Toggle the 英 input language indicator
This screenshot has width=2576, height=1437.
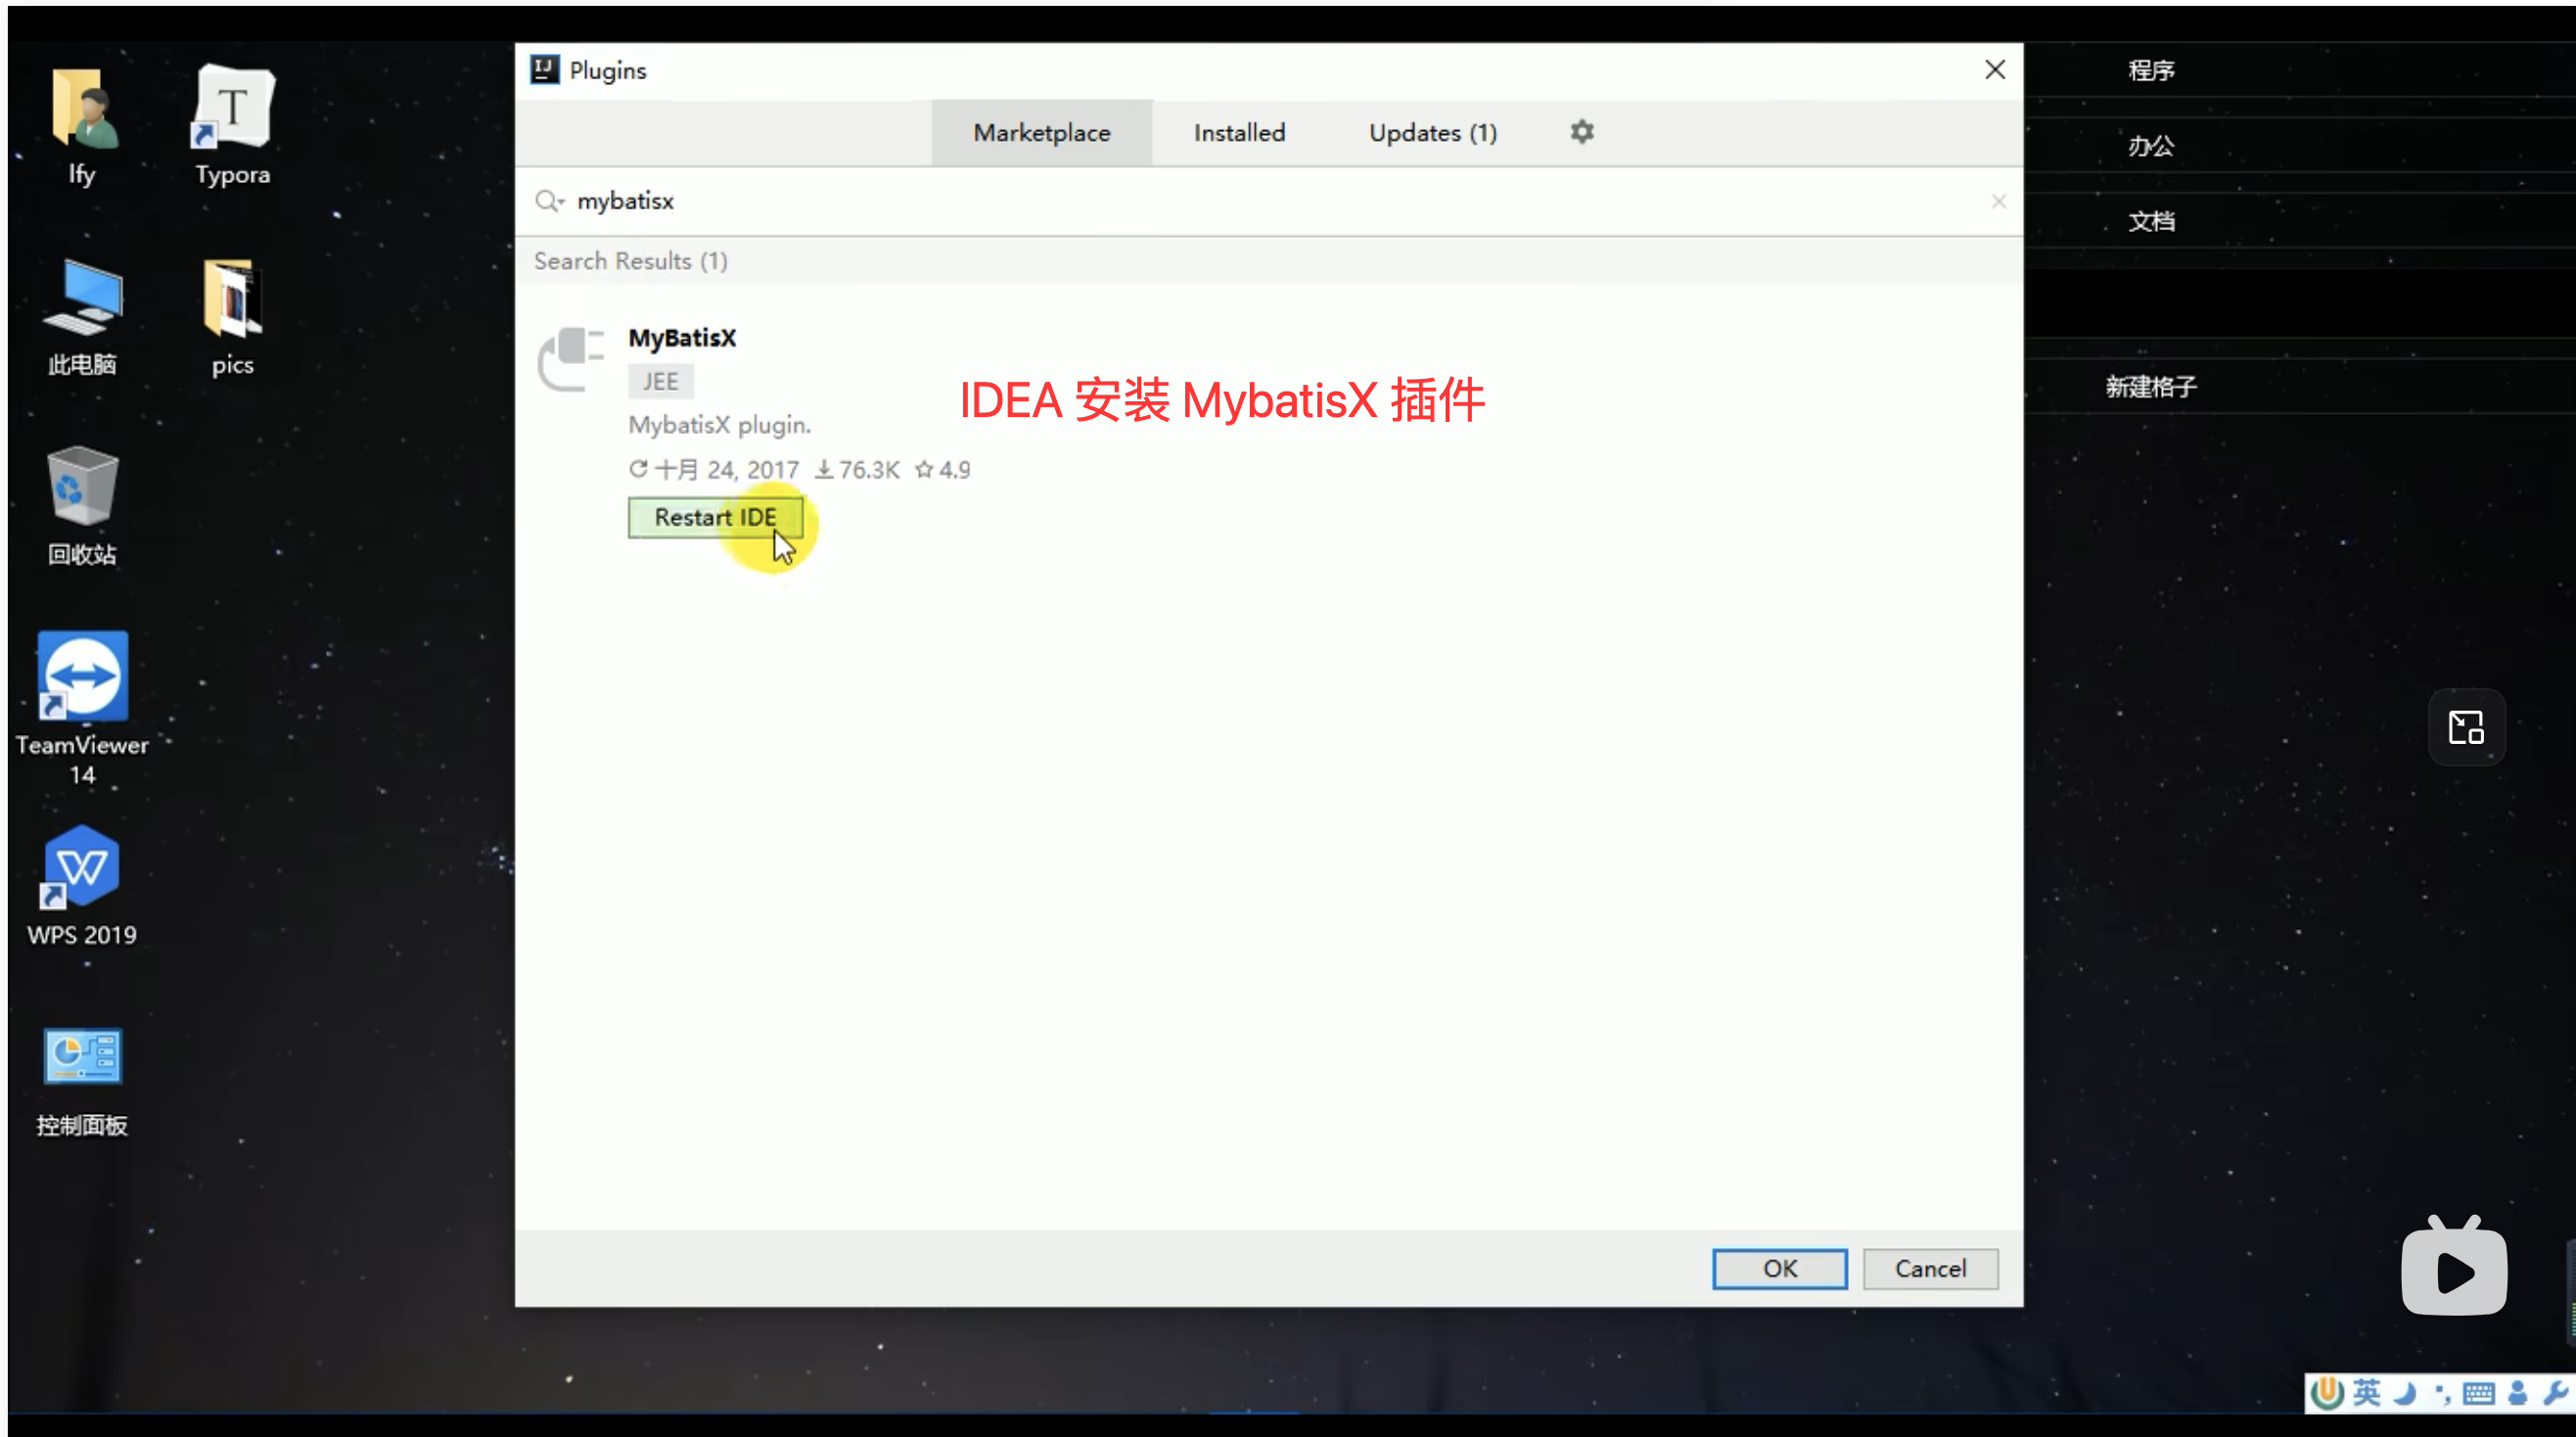(x=2366, y=1392)
